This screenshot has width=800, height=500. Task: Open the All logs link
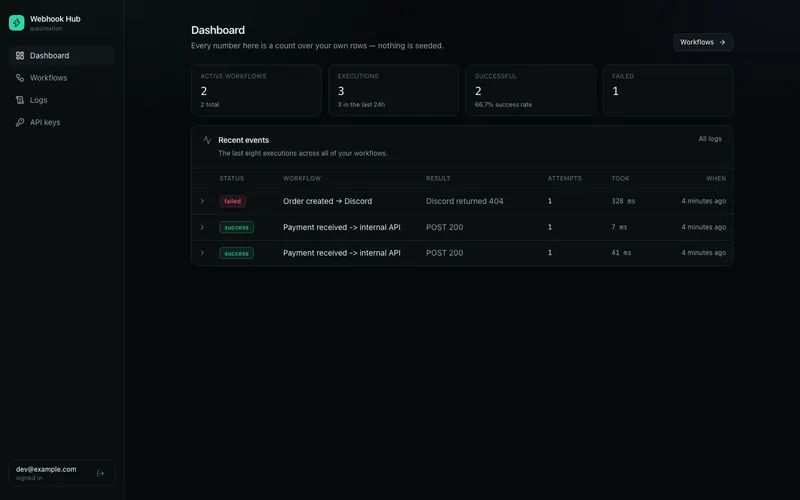point(710,139)
